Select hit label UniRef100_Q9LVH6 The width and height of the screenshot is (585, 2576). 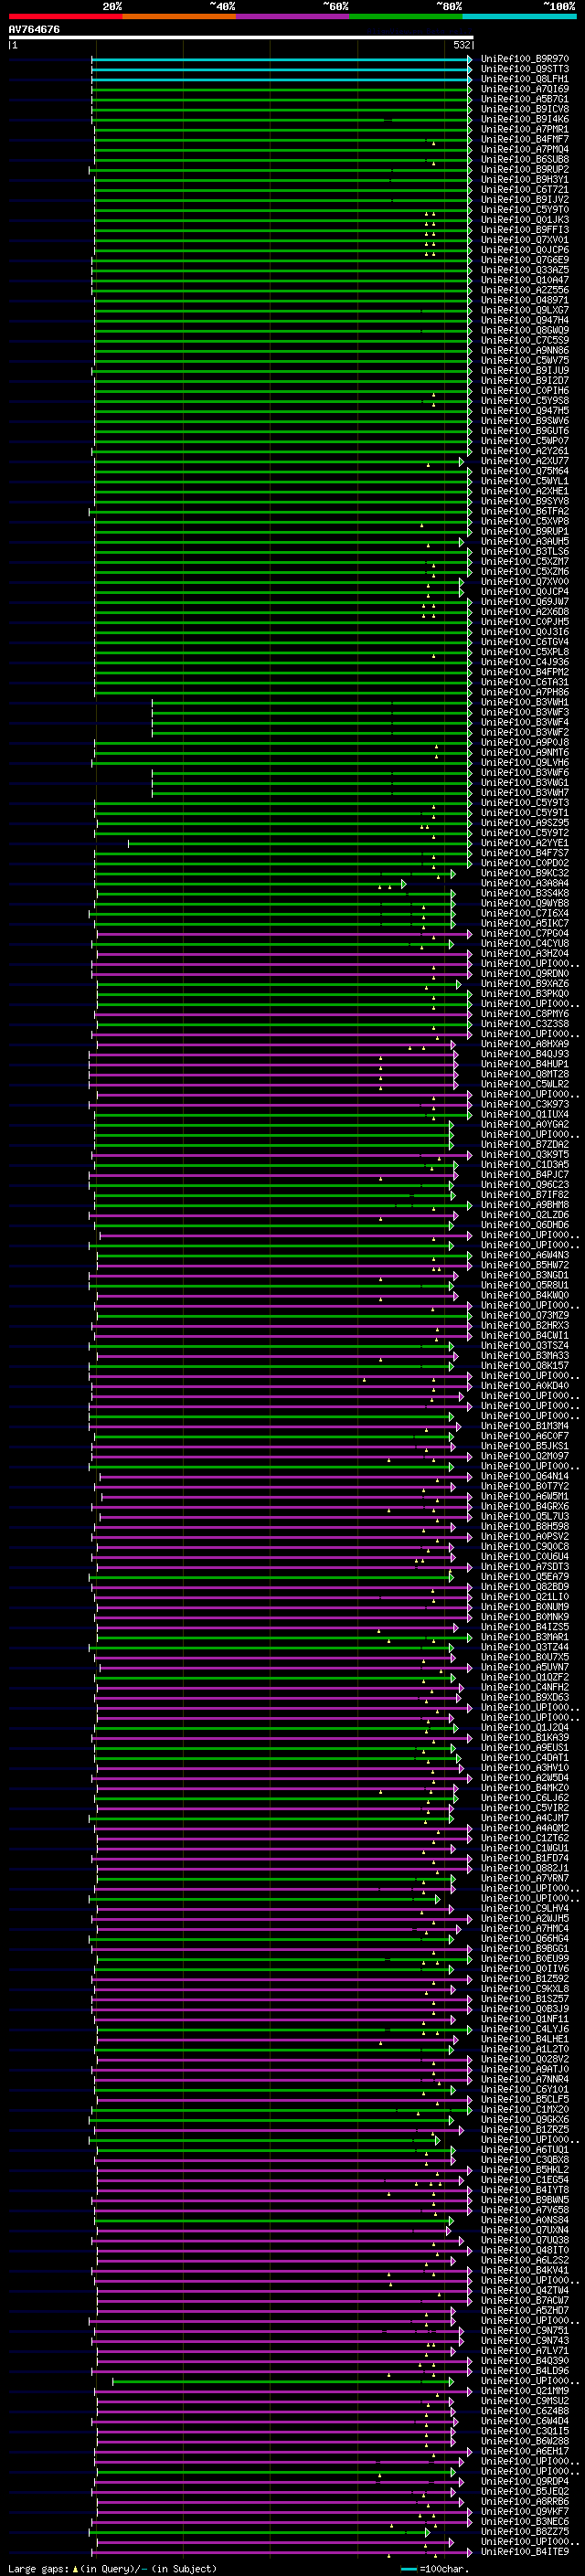point(525,762)
